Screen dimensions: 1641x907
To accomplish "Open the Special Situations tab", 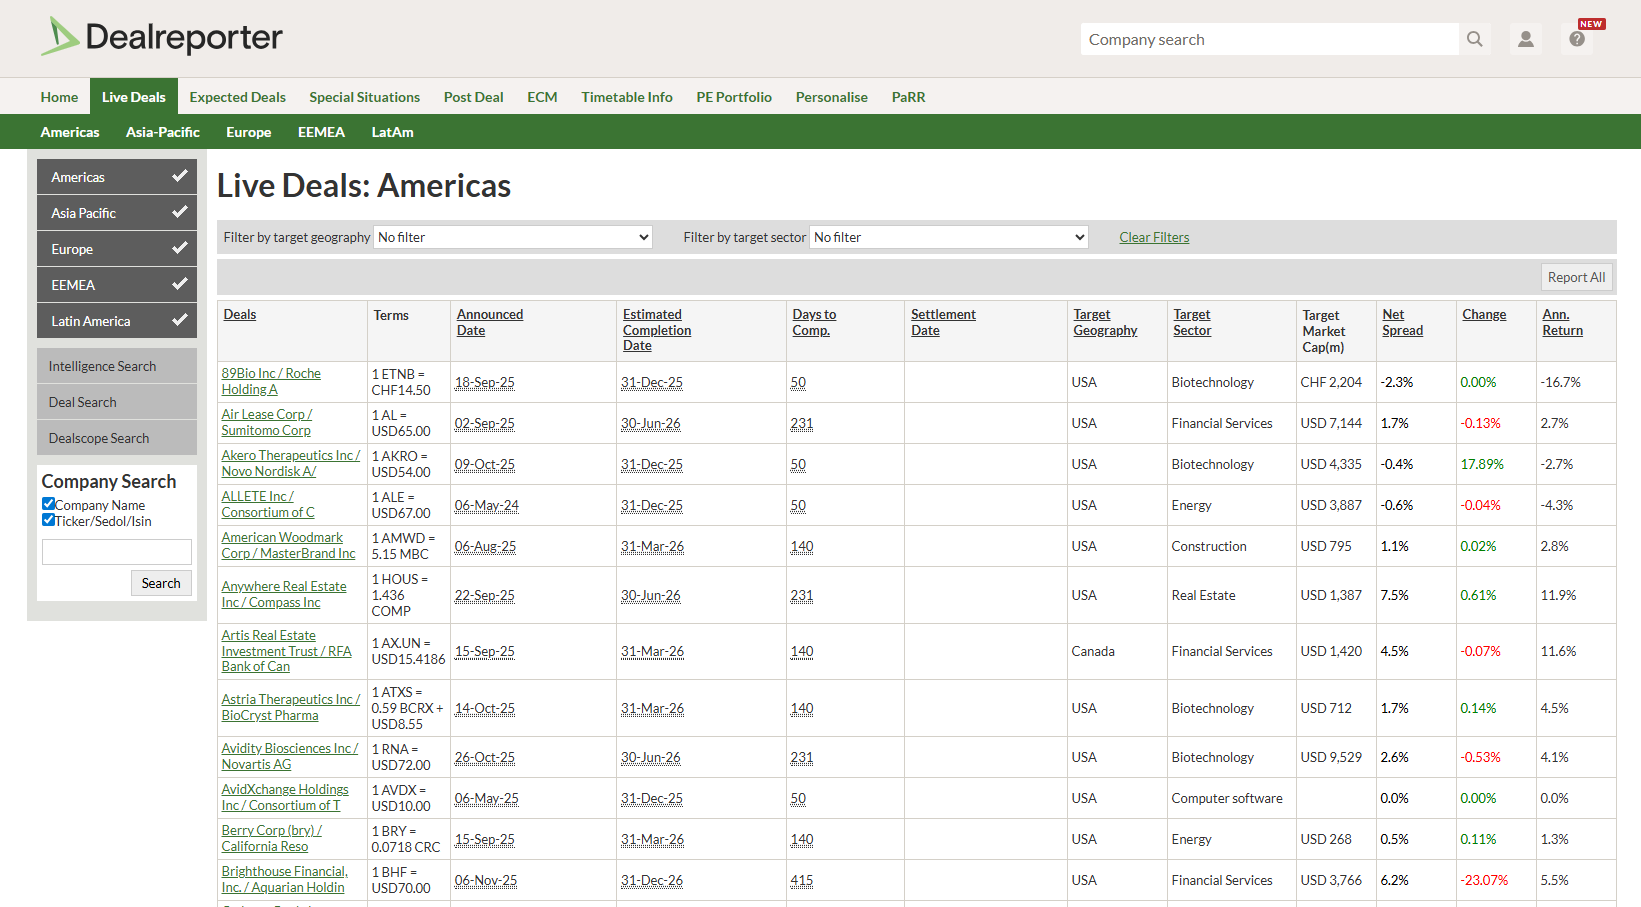I will tap(364, 97).
